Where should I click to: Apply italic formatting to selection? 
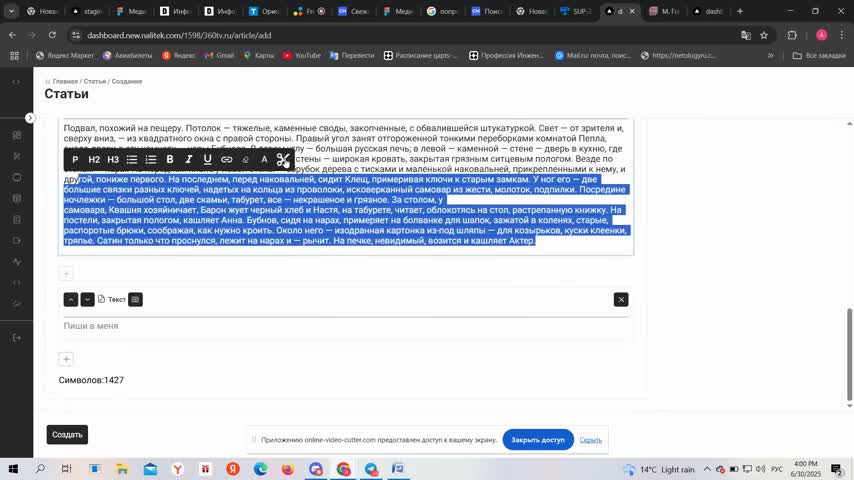pyautogui.click(x=189, y=160)
